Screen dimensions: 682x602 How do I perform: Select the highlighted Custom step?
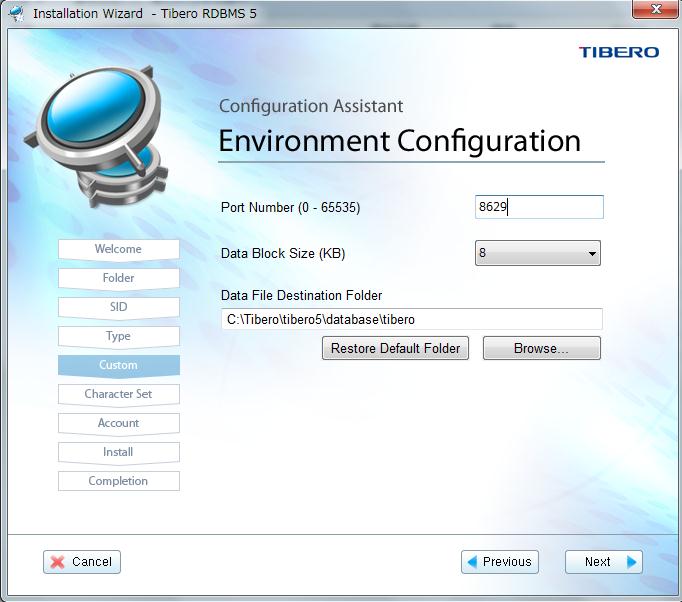tap(119, 365)
